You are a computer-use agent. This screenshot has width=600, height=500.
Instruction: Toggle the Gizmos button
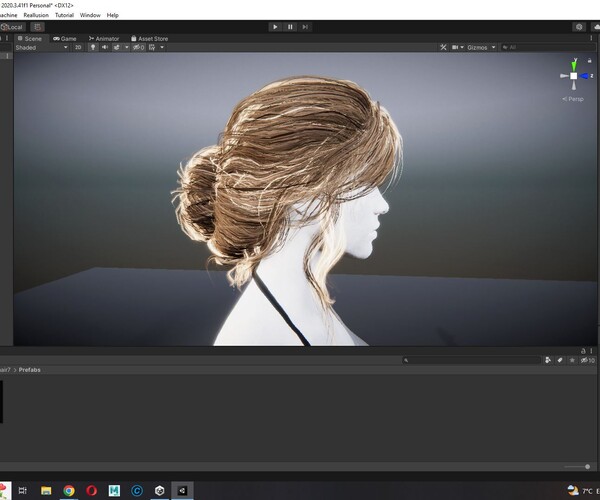477,47
